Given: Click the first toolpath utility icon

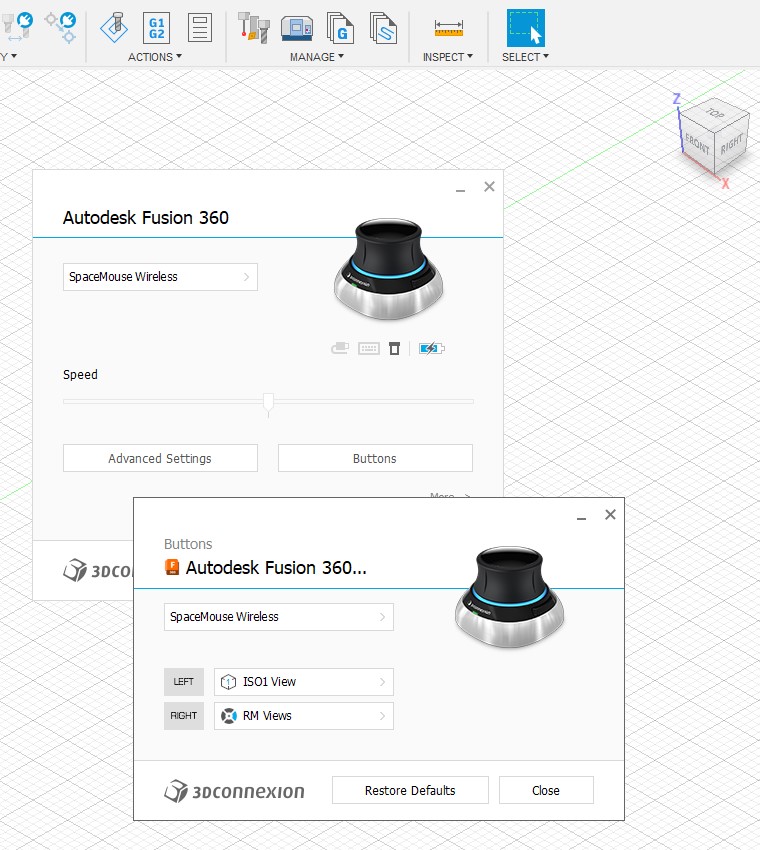Looking at the screenshot, I should [x=17, y=27].
